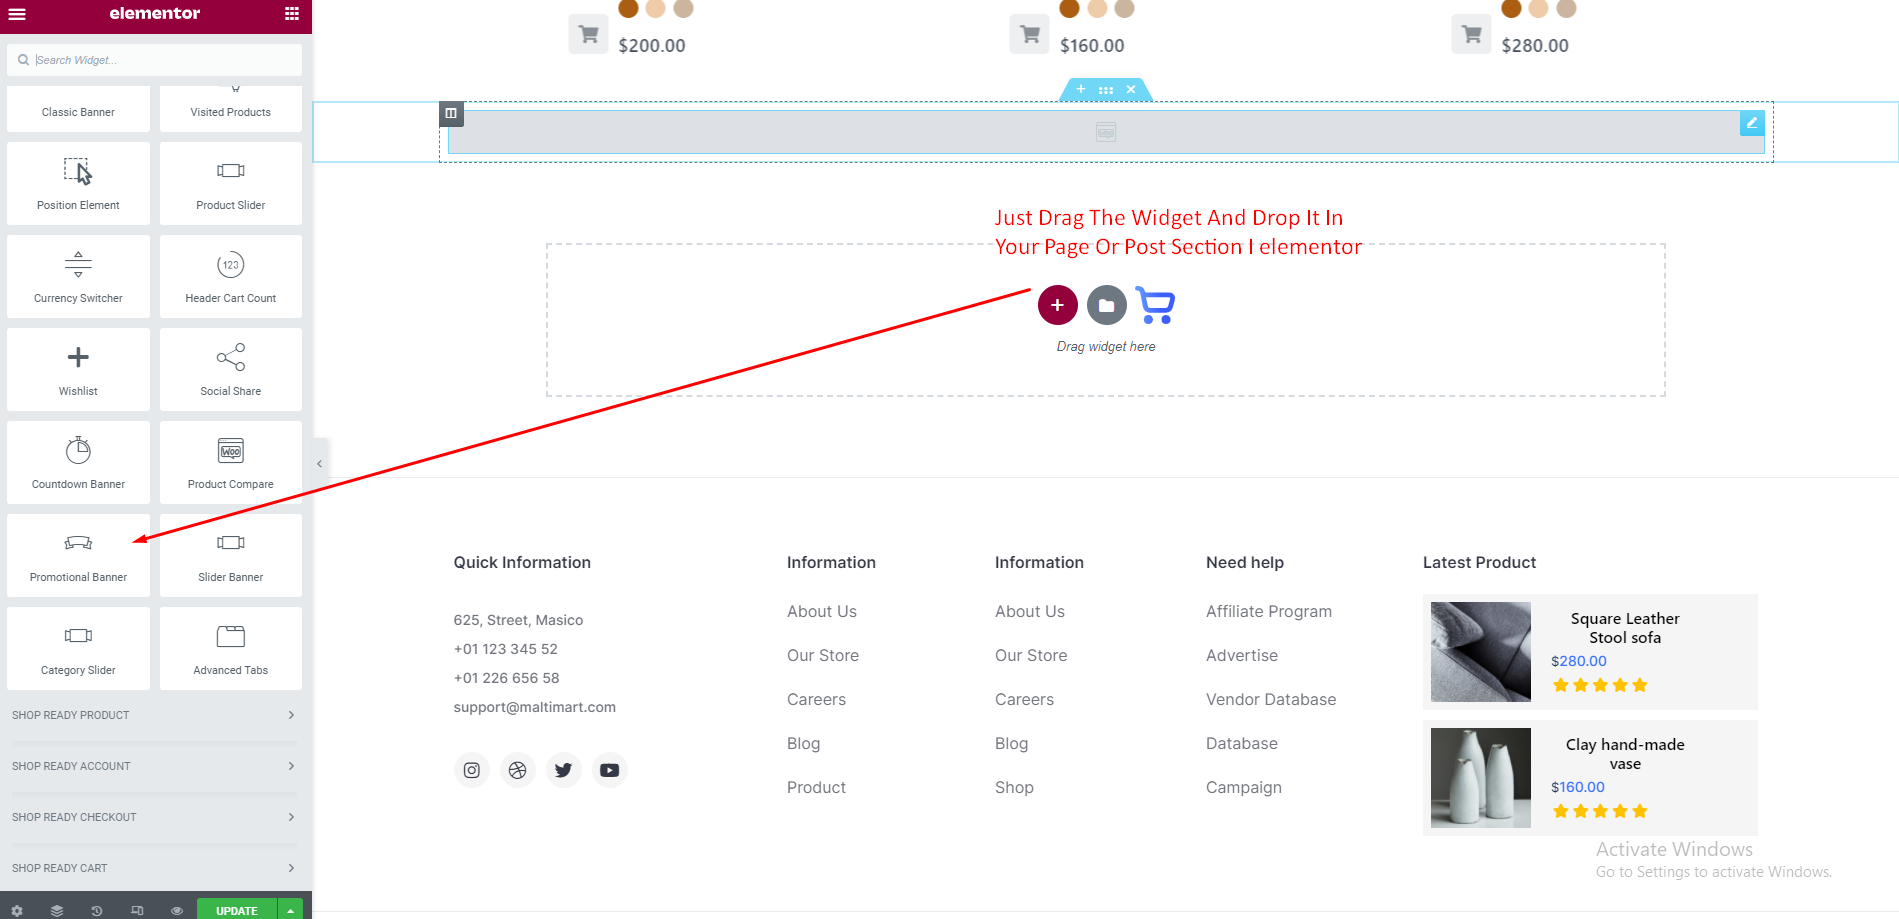Click the green Update button
This screenshot has height=919, width=1899.
(x=237, y=910)
